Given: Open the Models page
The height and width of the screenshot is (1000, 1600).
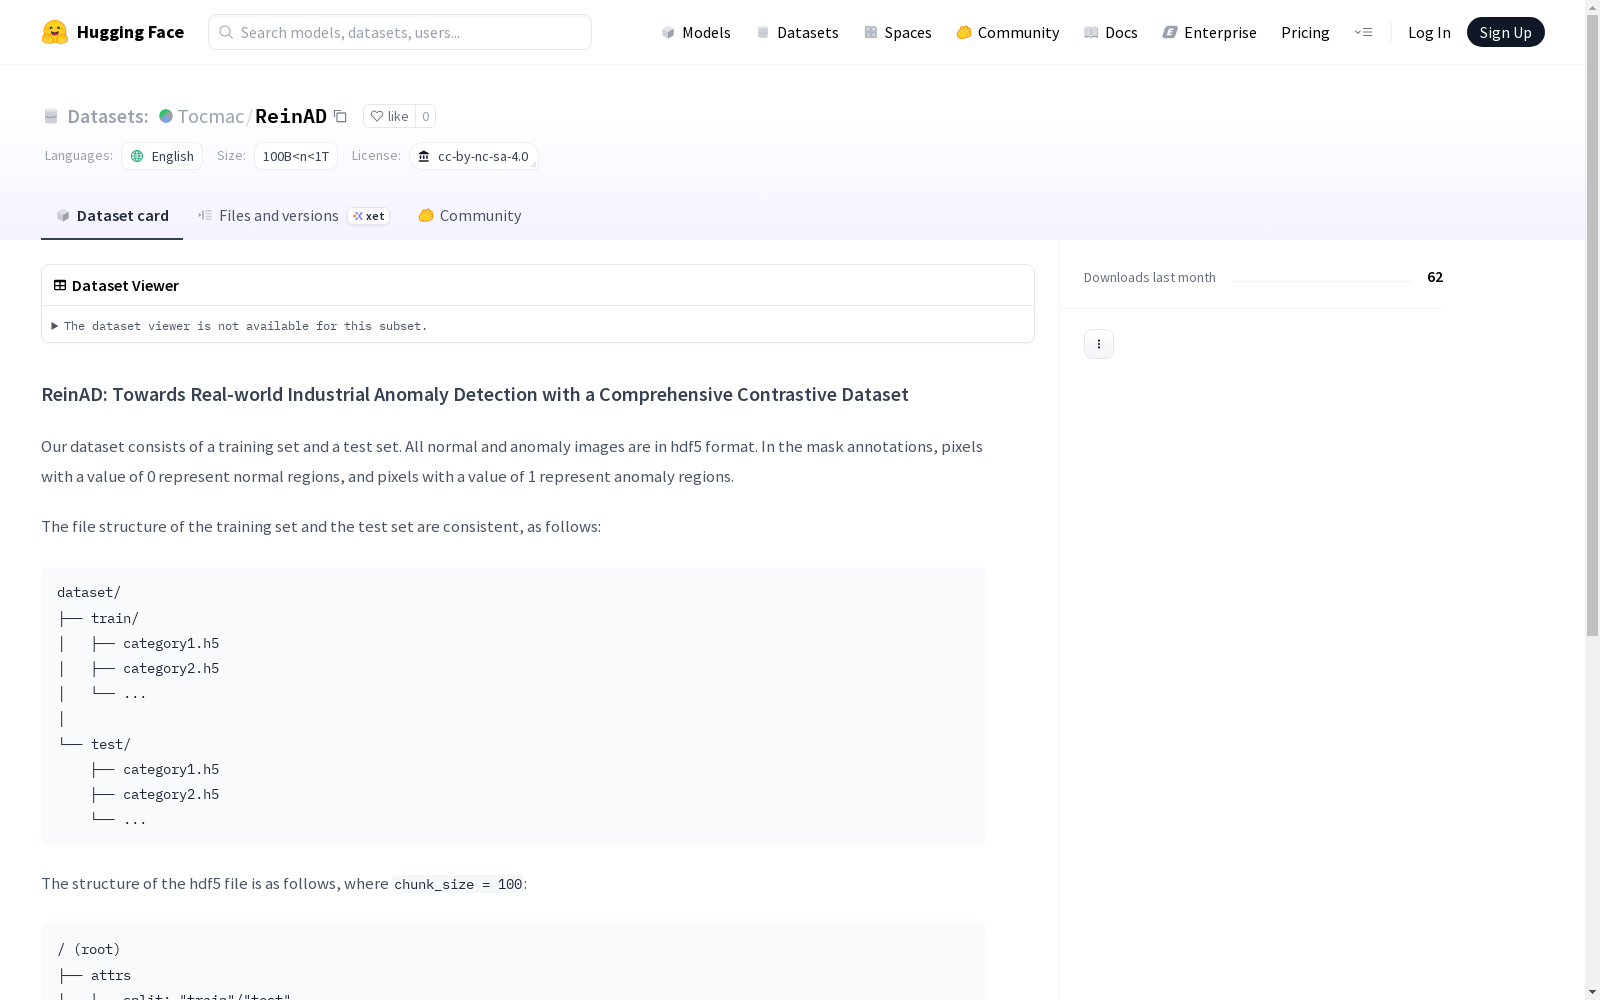Looking at the screenshot, I should tap(696, 32).
